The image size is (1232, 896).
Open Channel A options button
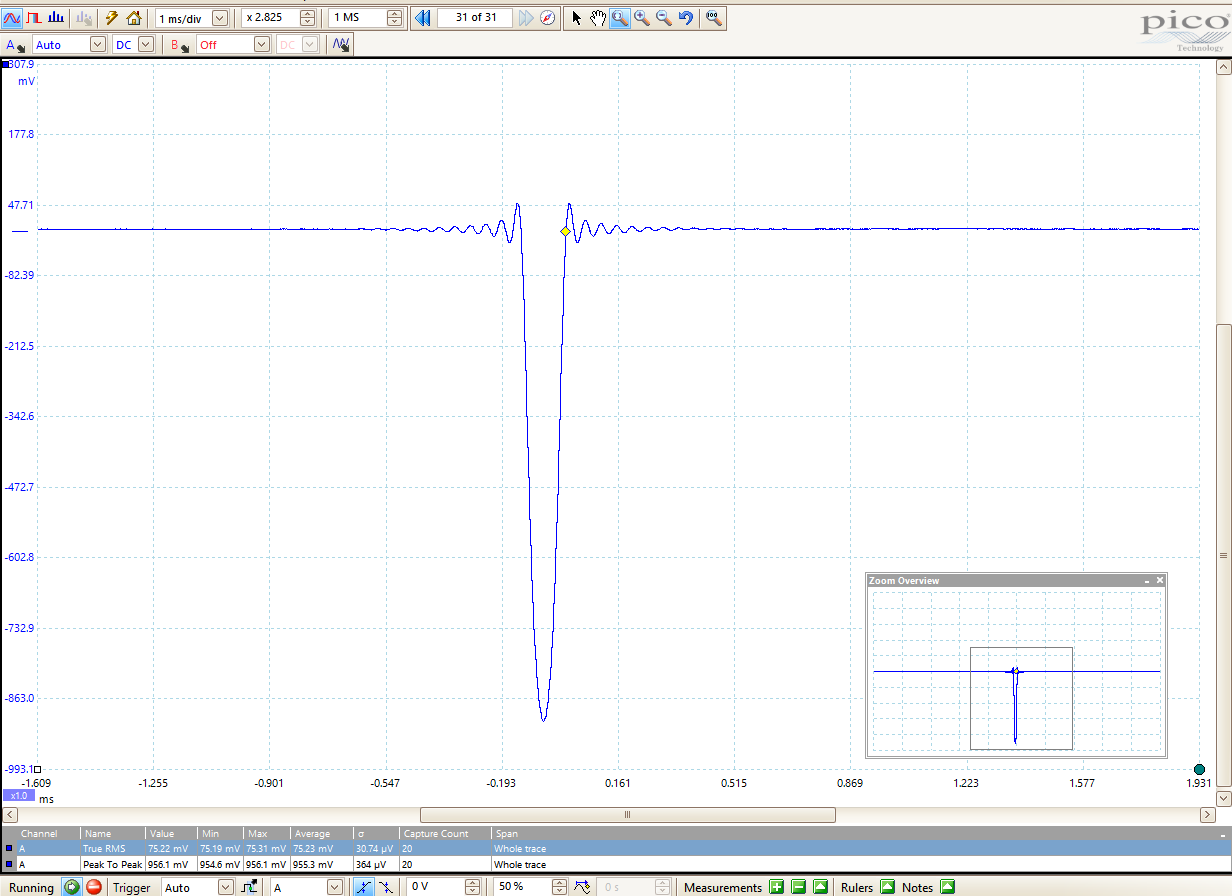pyautogui.click(x=16, y=44)
